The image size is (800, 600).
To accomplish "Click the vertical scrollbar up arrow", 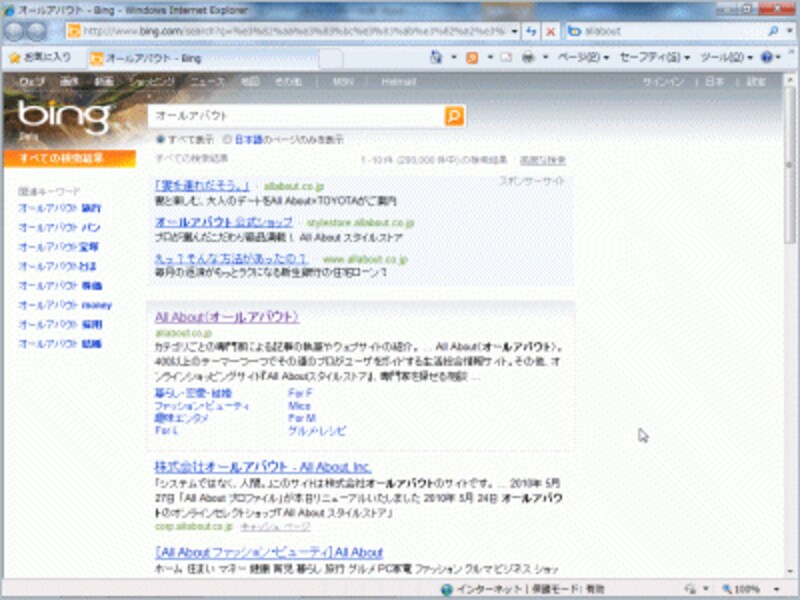I will [x=789, y=81].
